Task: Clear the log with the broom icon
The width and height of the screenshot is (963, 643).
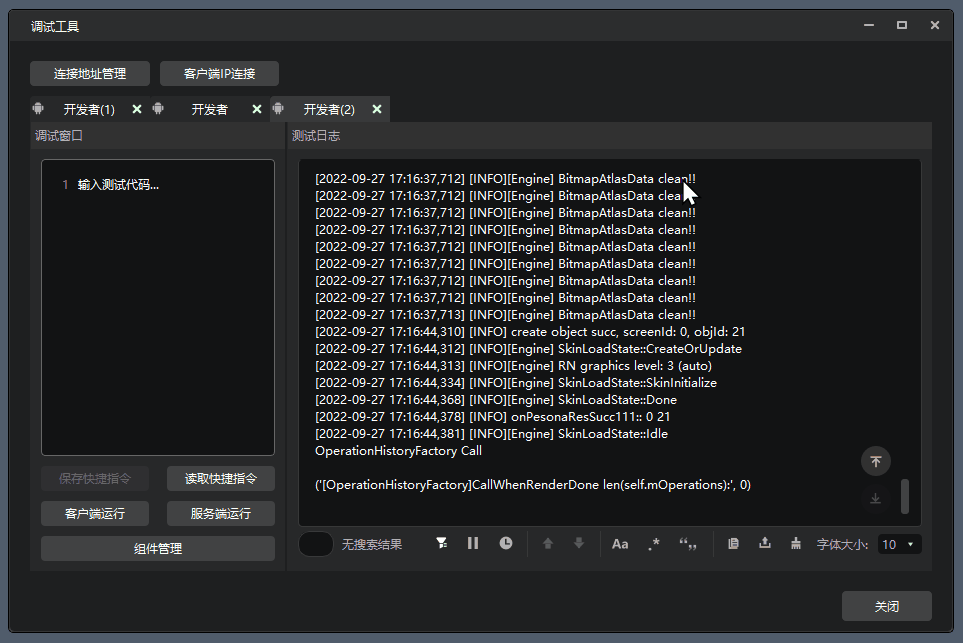Action: pyautogui.click(x=796, y=543)
